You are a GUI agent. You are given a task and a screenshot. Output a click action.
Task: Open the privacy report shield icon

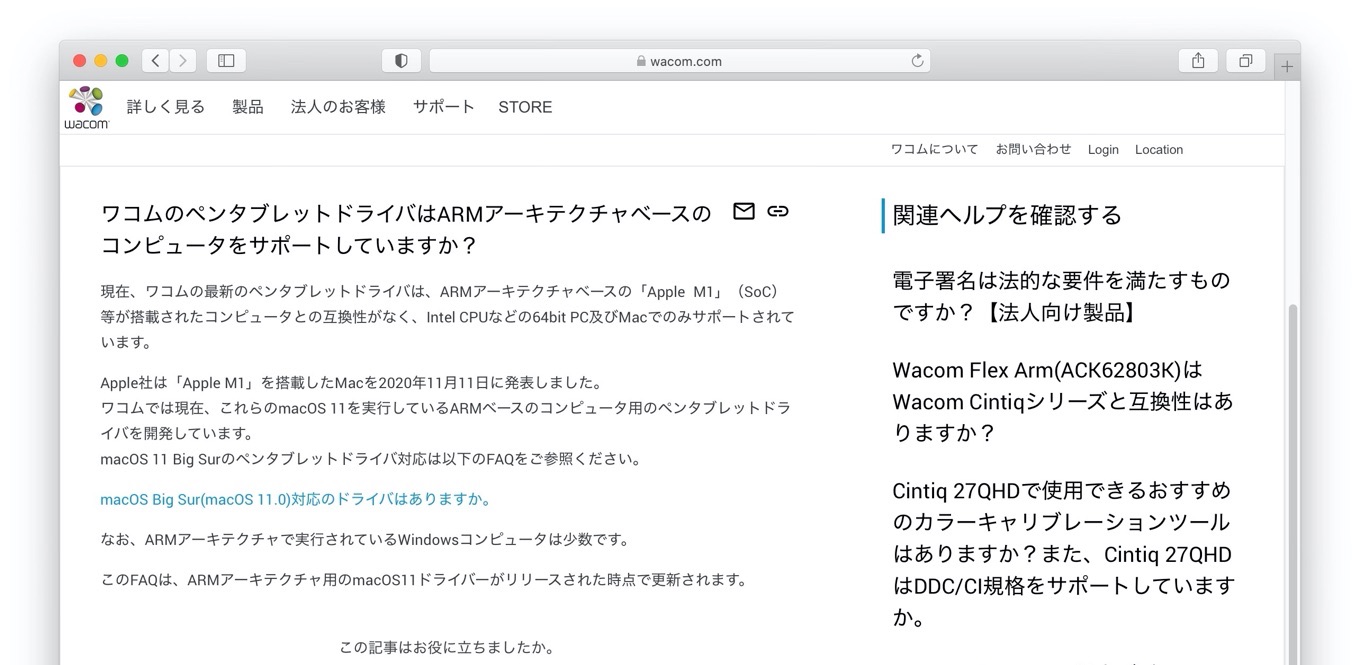pyautogui.click(x=401, y=60)
